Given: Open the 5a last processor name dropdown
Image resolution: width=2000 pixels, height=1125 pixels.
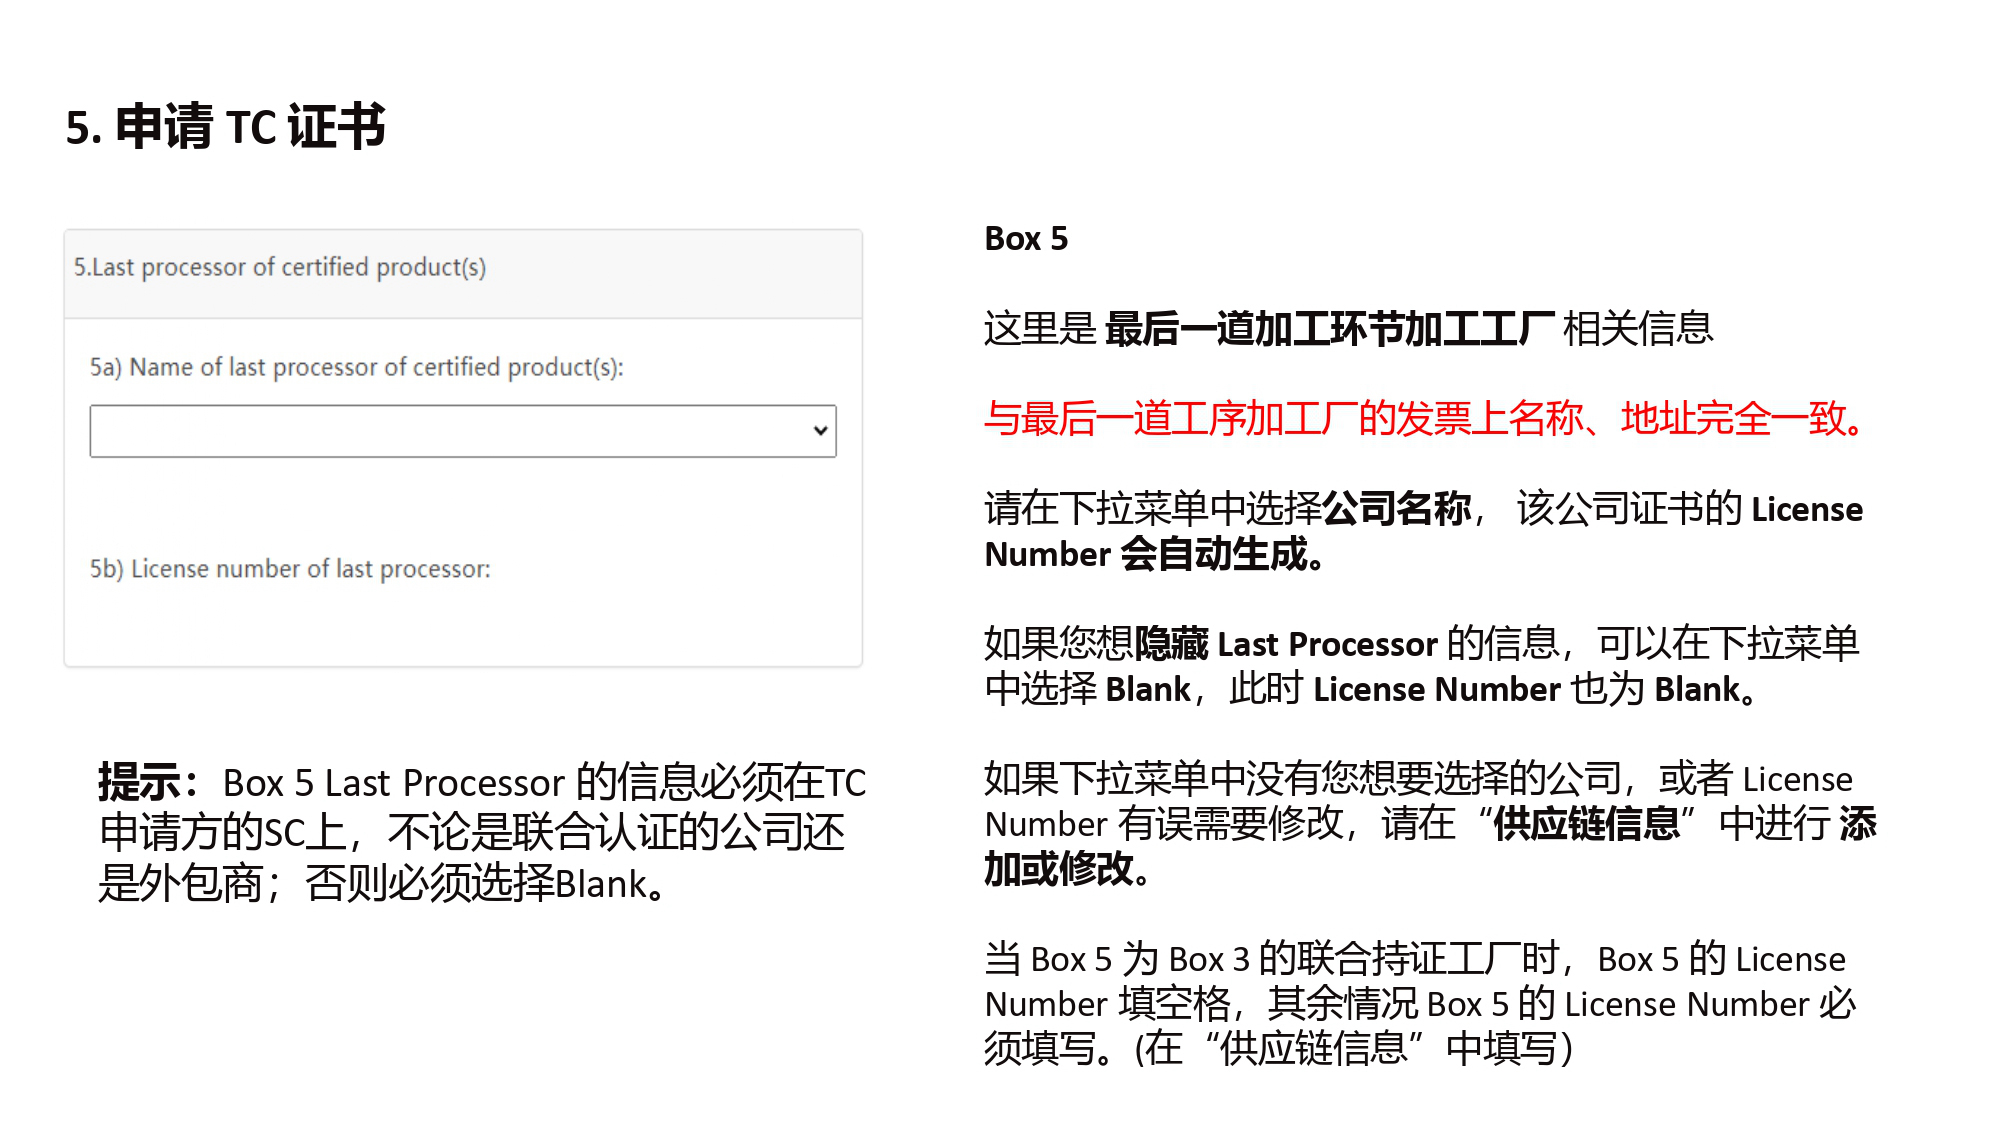Looking at the screenshot, I should 463,431.
